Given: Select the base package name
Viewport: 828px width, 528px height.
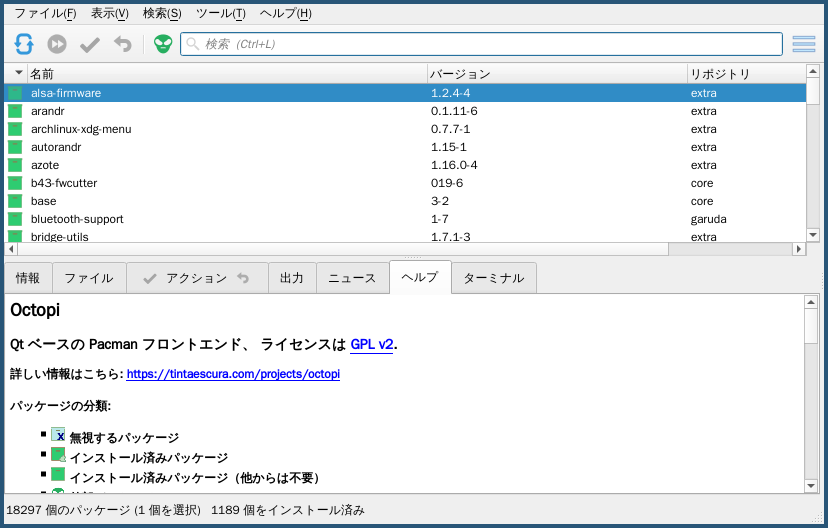Looking at the screenshot, I should 43,201.
